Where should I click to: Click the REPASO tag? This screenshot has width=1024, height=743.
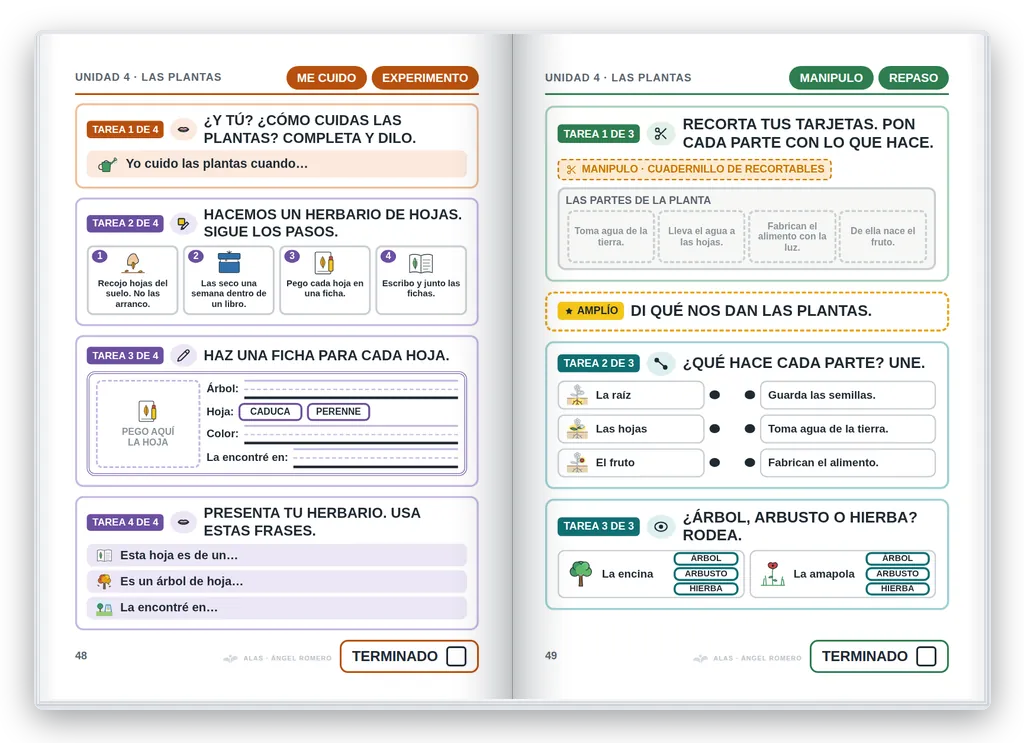(914, 78)
